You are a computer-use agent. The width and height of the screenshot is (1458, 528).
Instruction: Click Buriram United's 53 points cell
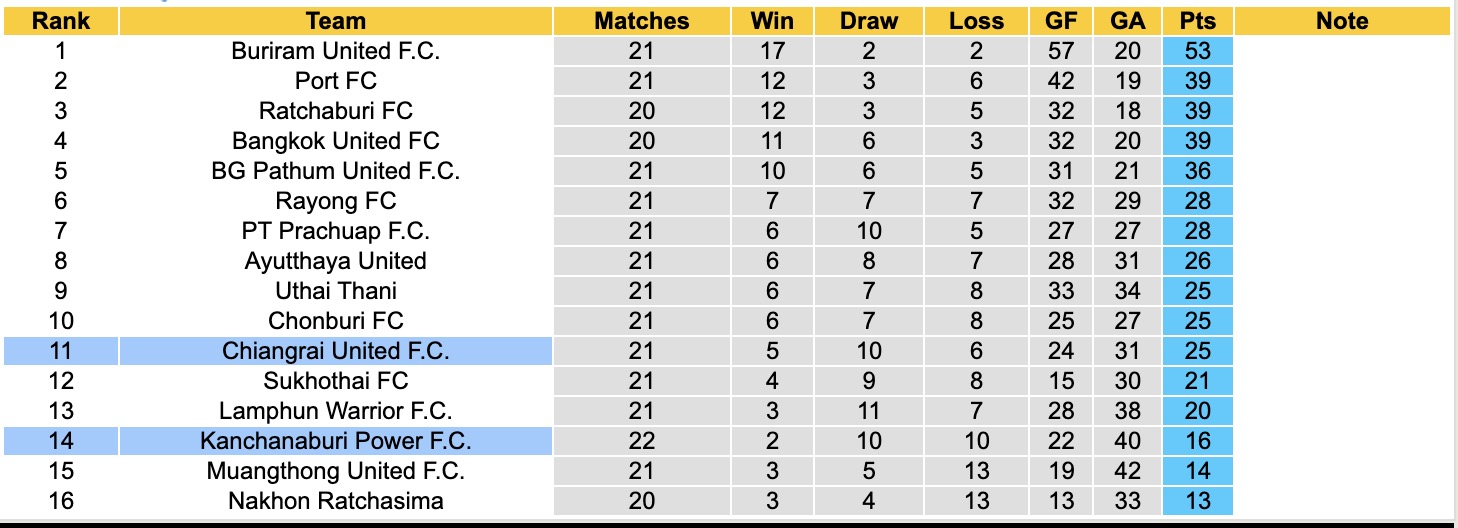coord(1197,51)
